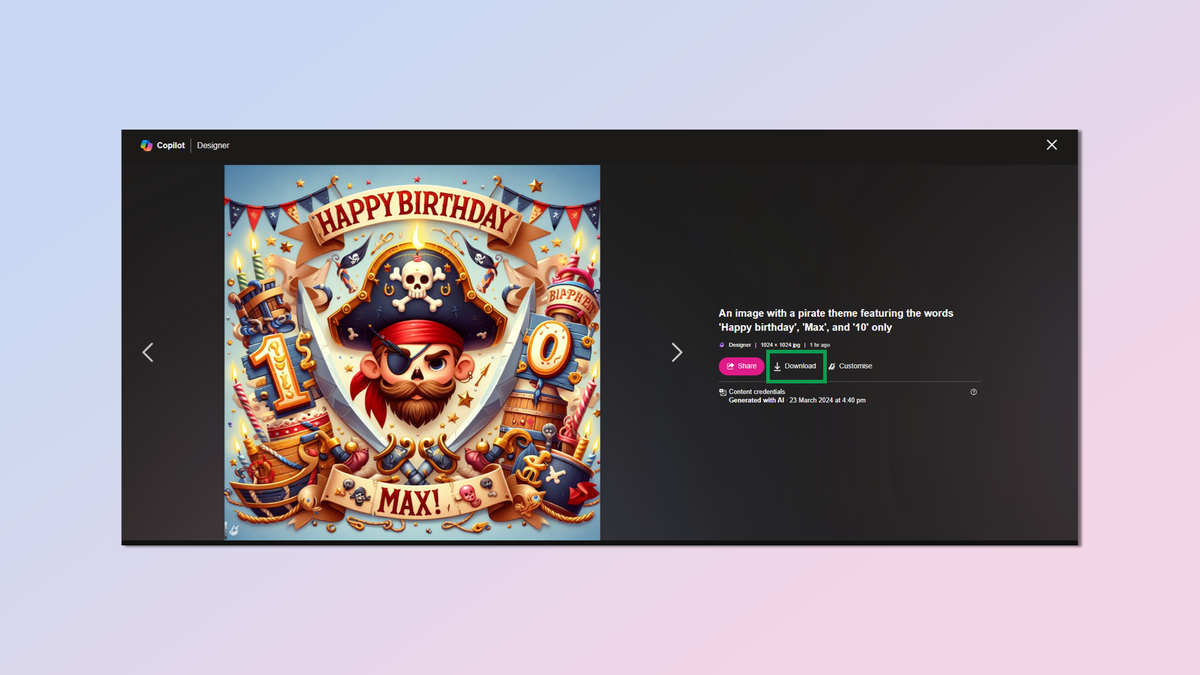The width and height of the screenshot is (1200, 675).
Task: Click the 1 hr ago timestamp
Action: 819,344
